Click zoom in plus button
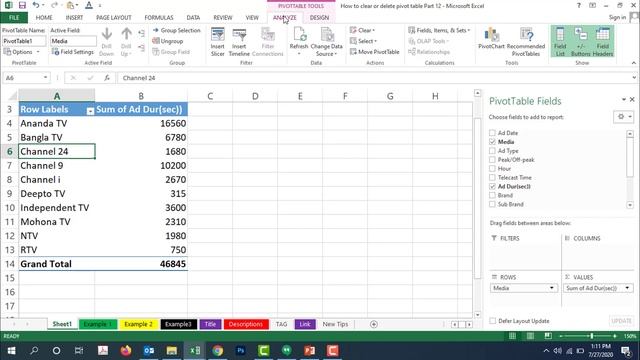The height and width of the screenshot is (360, 640). 615,336
